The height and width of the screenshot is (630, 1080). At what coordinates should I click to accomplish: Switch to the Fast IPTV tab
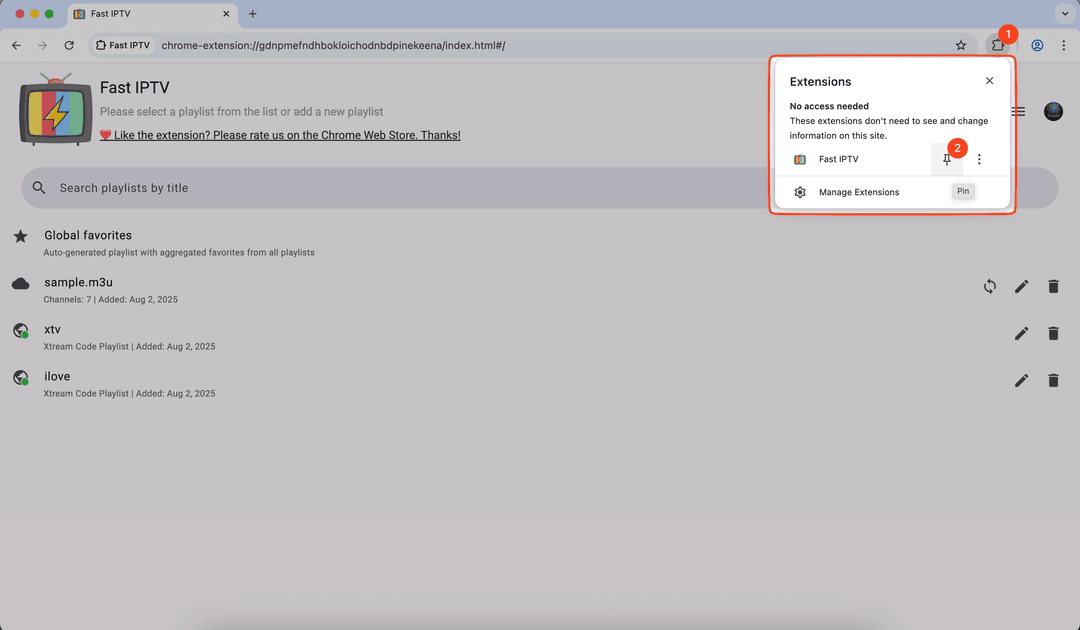pos(152,14)
